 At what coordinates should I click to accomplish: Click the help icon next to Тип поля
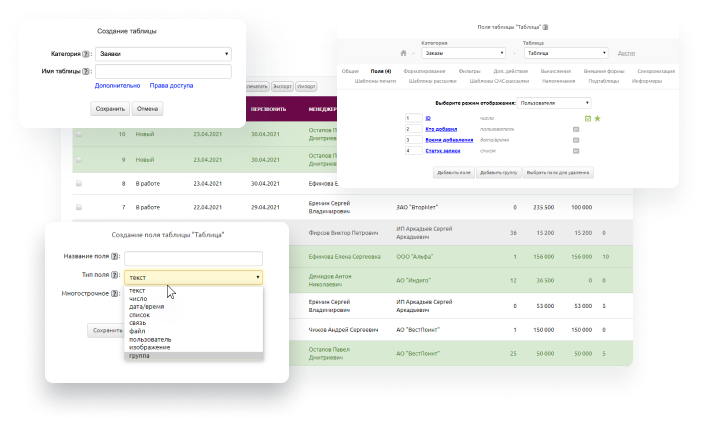click(x=116, y=276)
